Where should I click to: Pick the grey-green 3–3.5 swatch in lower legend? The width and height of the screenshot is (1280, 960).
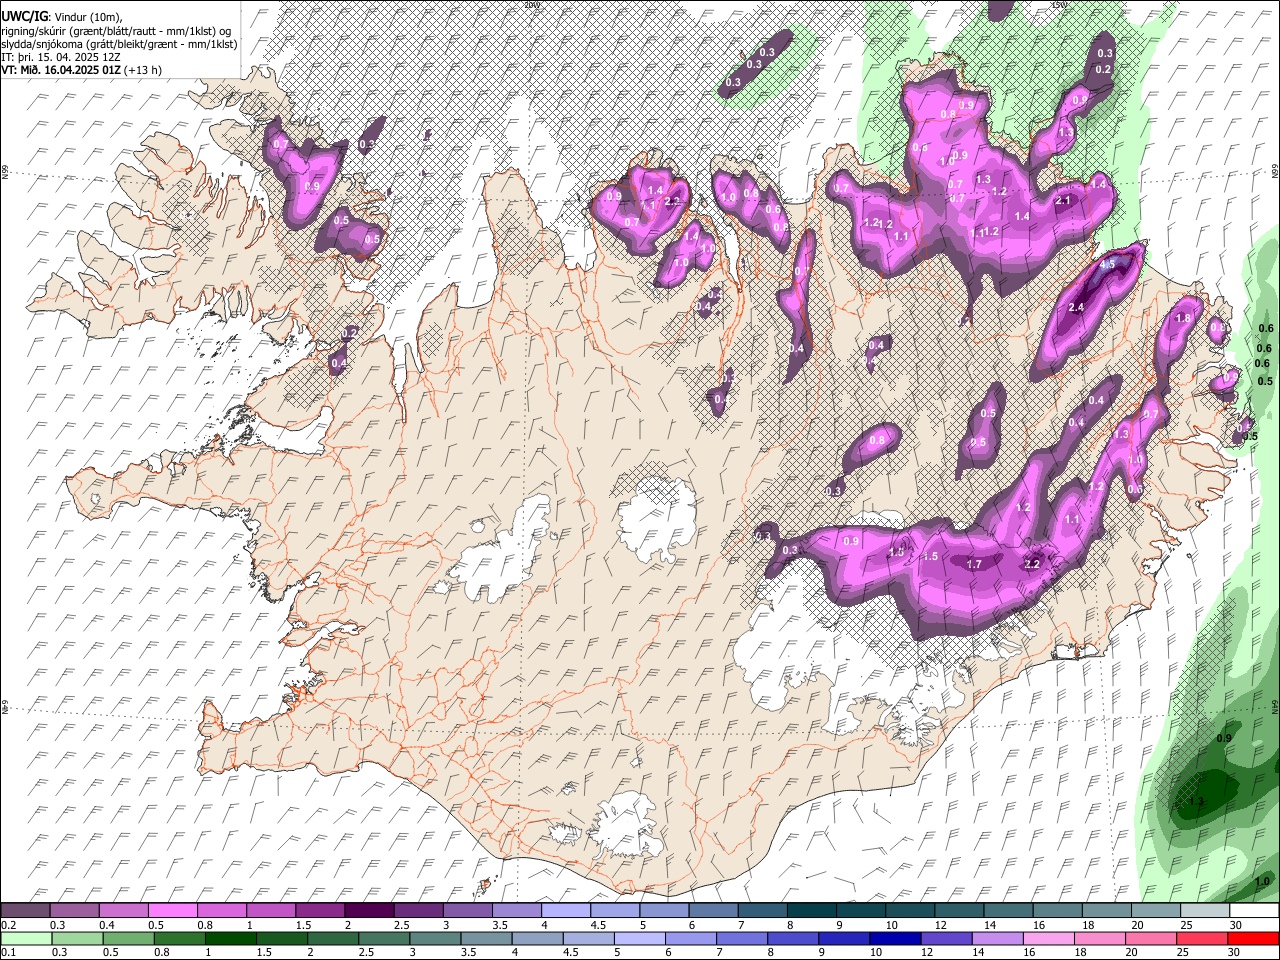(x=434, y=938)
